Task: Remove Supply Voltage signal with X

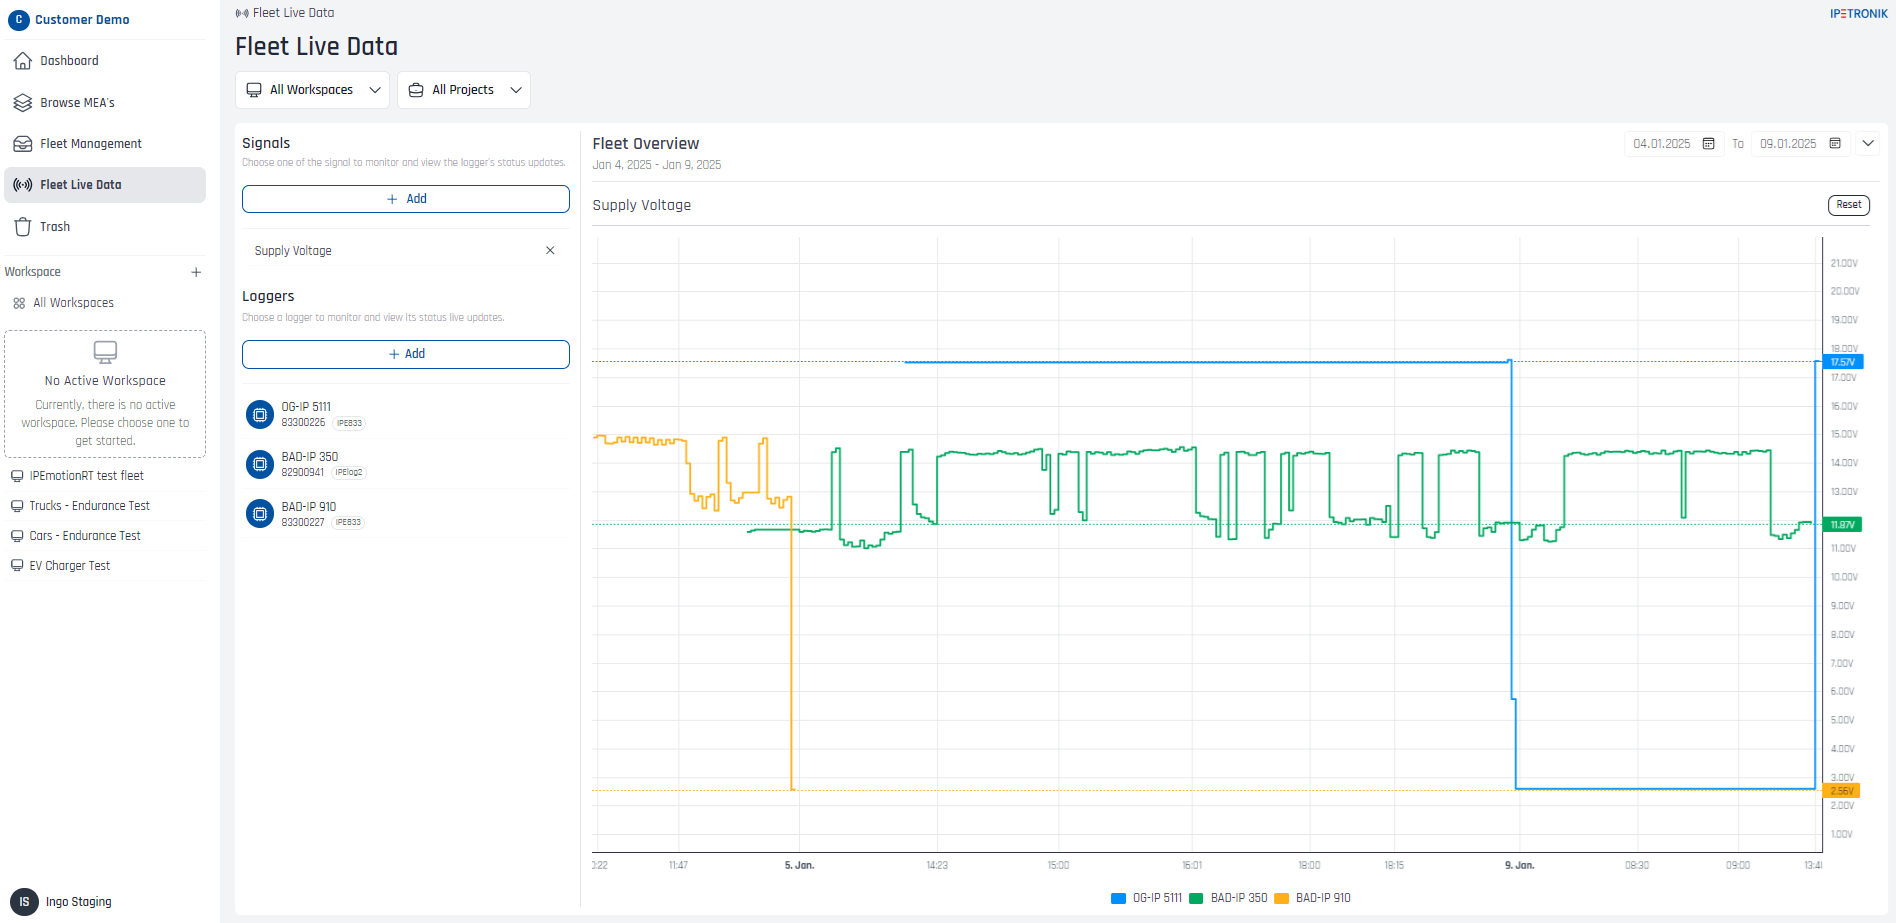Action: pyautogui.click(x=550, y=251)
